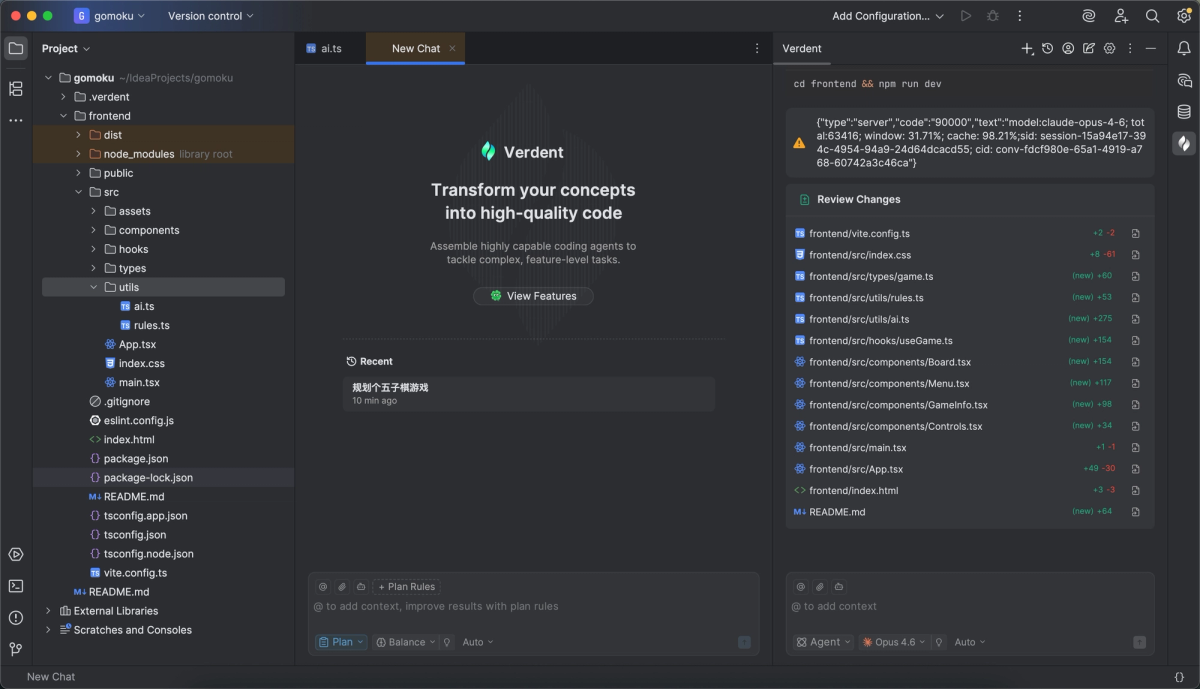Open diff icon for frontend/vite.config.ts
Image resolution: width=1200 pixels, height=689 pixels.
[1136, 234]
